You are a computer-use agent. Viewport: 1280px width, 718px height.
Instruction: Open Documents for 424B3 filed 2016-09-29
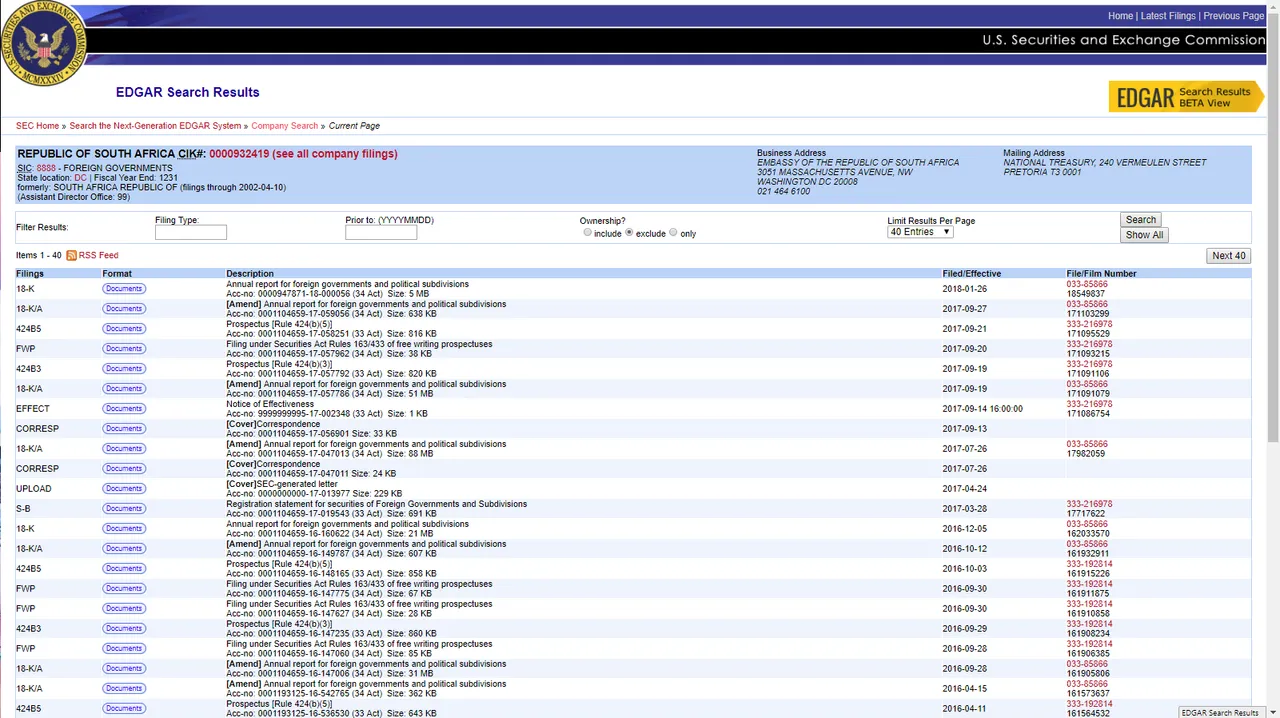(x=123, y=629)
